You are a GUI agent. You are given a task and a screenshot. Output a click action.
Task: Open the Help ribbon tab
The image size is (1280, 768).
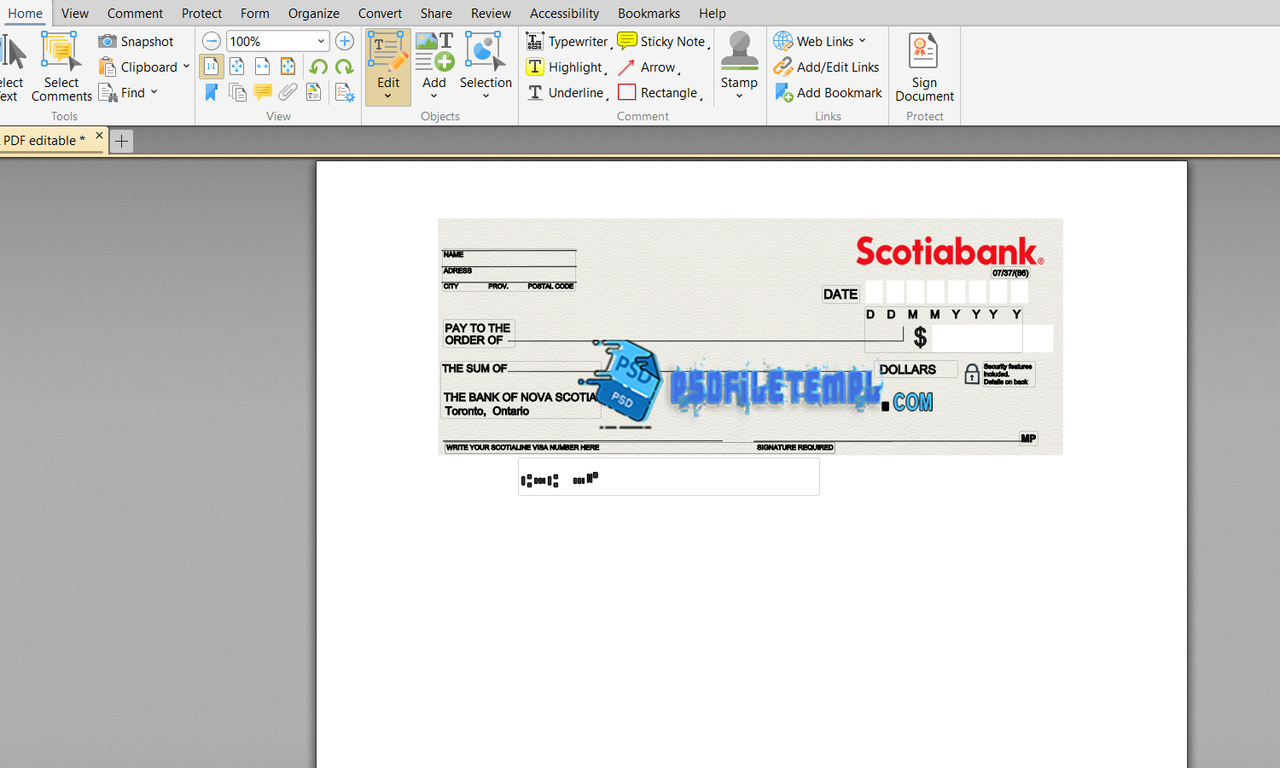point(713,13)
